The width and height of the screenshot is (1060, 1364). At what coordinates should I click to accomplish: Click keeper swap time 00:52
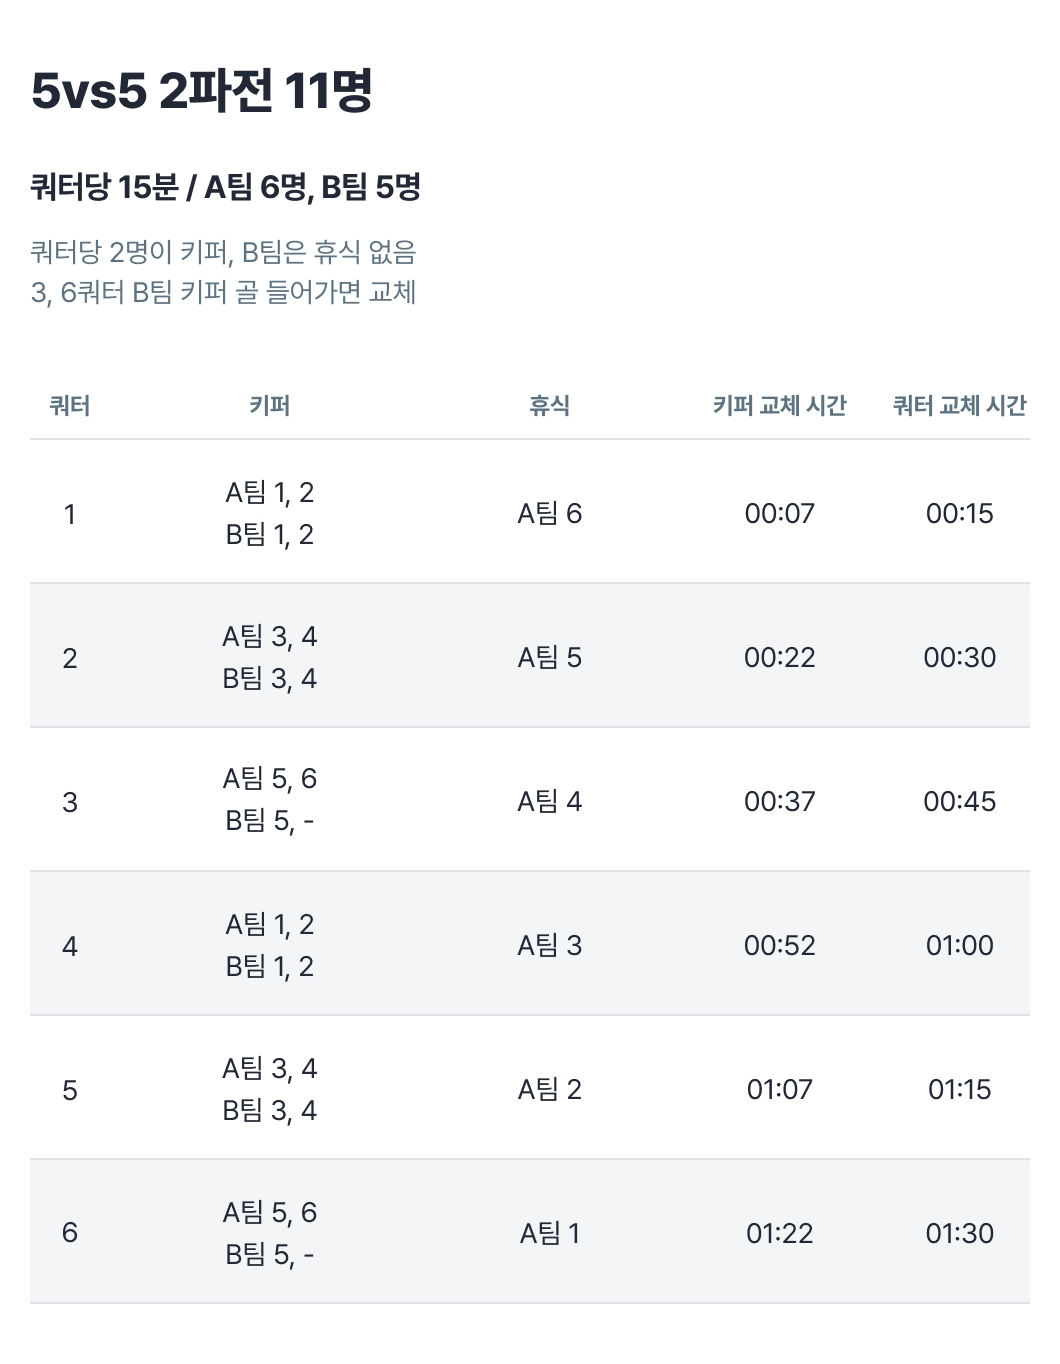click(x=779, y=945)
